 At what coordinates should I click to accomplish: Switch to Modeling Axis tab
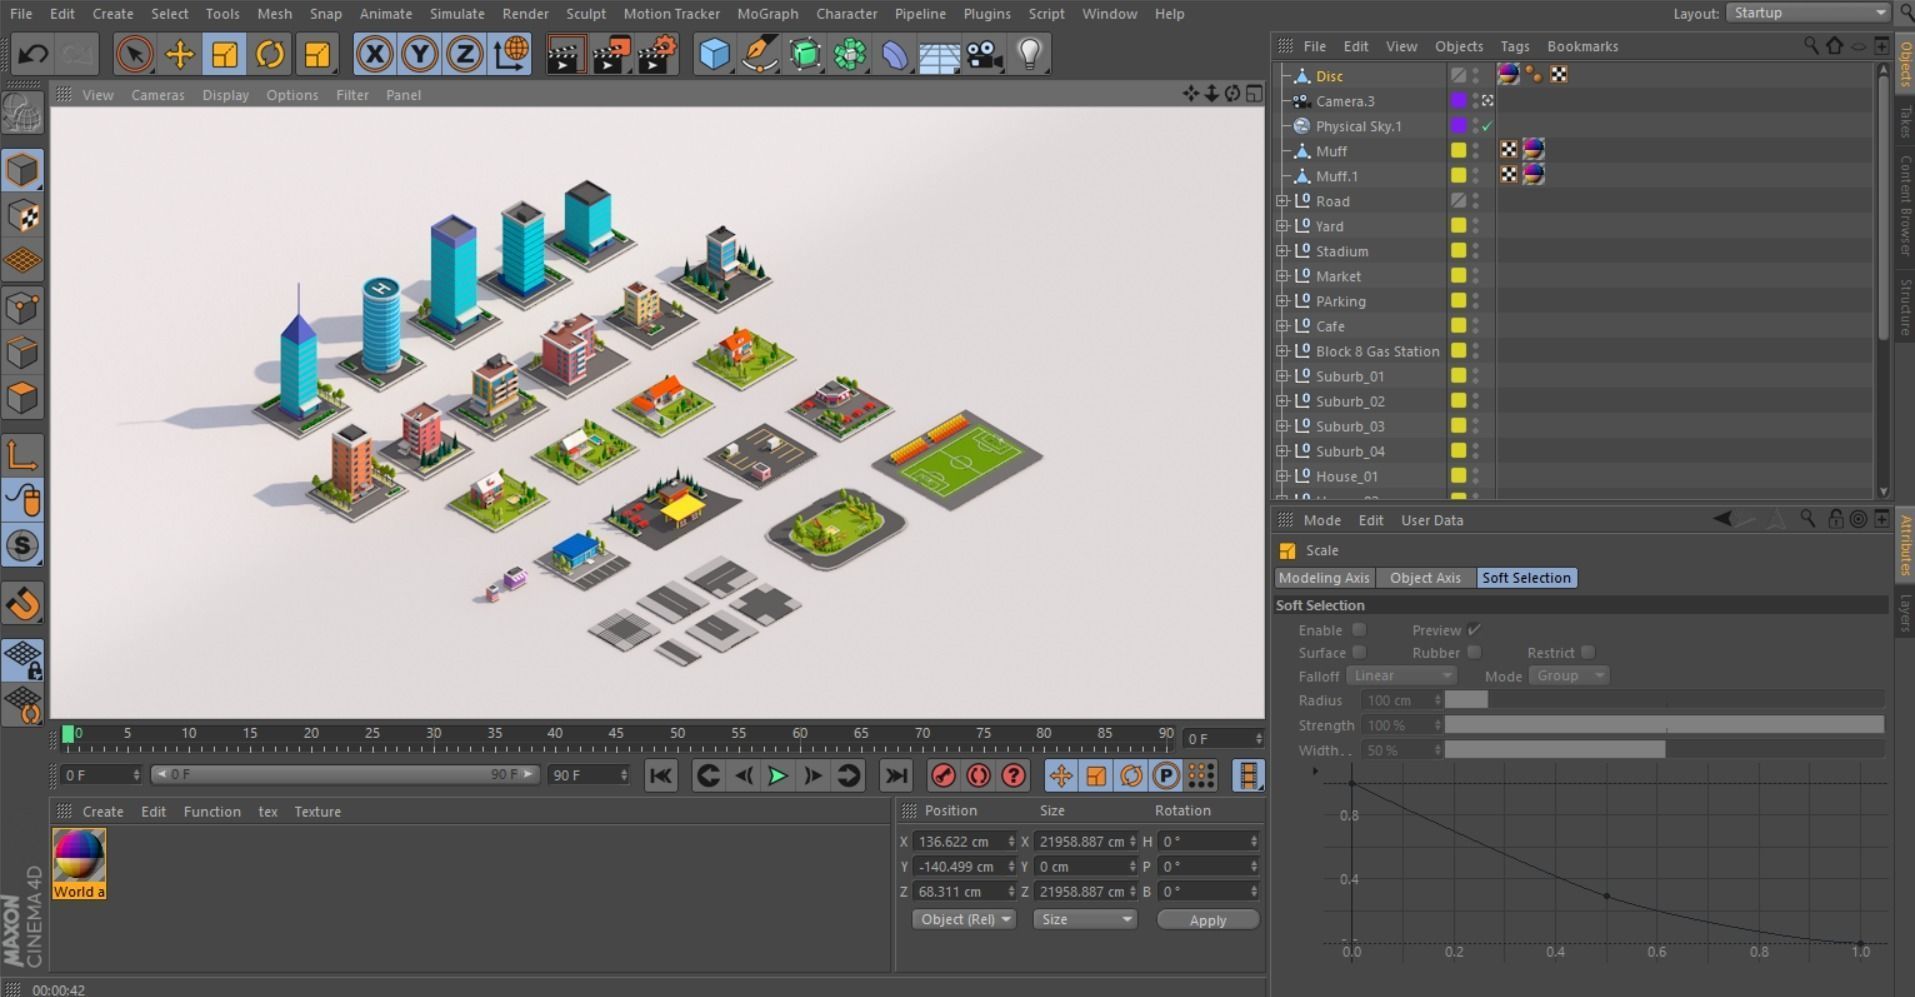click(1324, 578)
